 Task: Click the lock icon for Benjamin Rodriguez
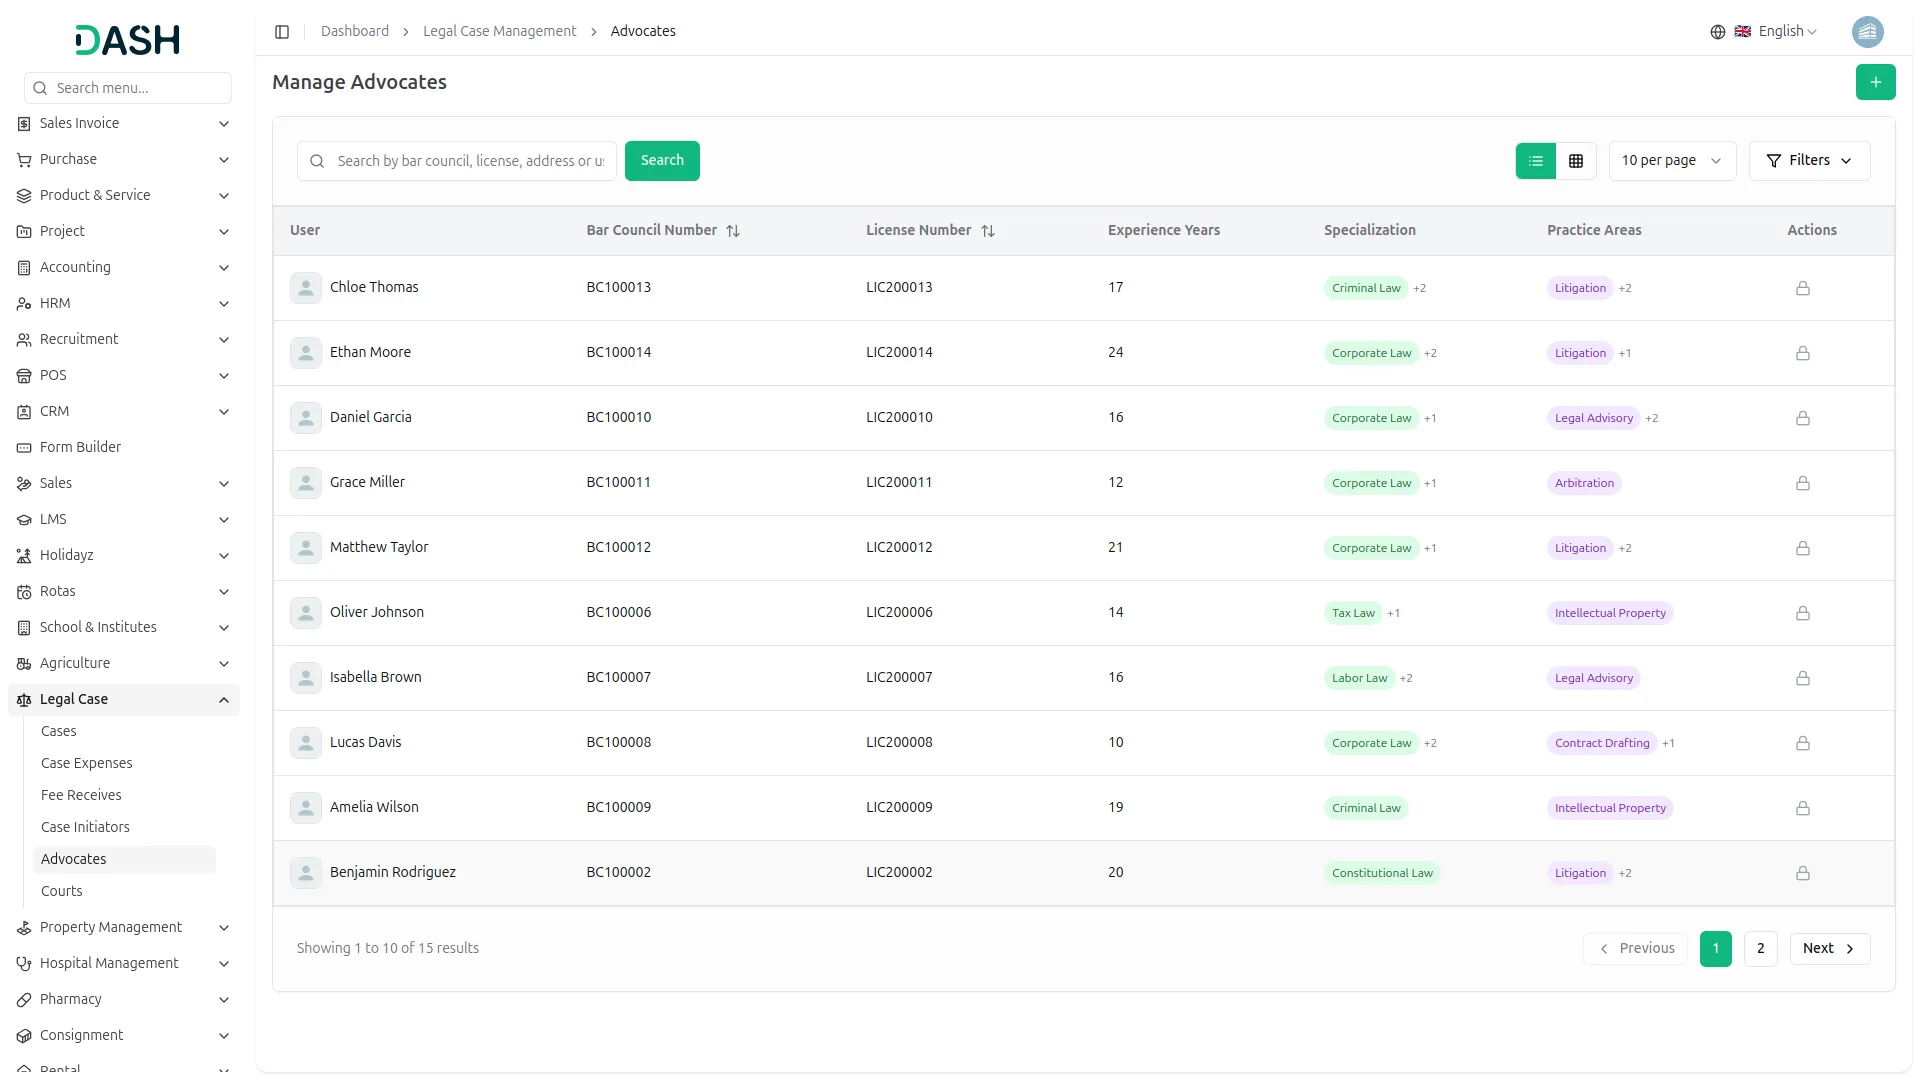point(1802,873)
